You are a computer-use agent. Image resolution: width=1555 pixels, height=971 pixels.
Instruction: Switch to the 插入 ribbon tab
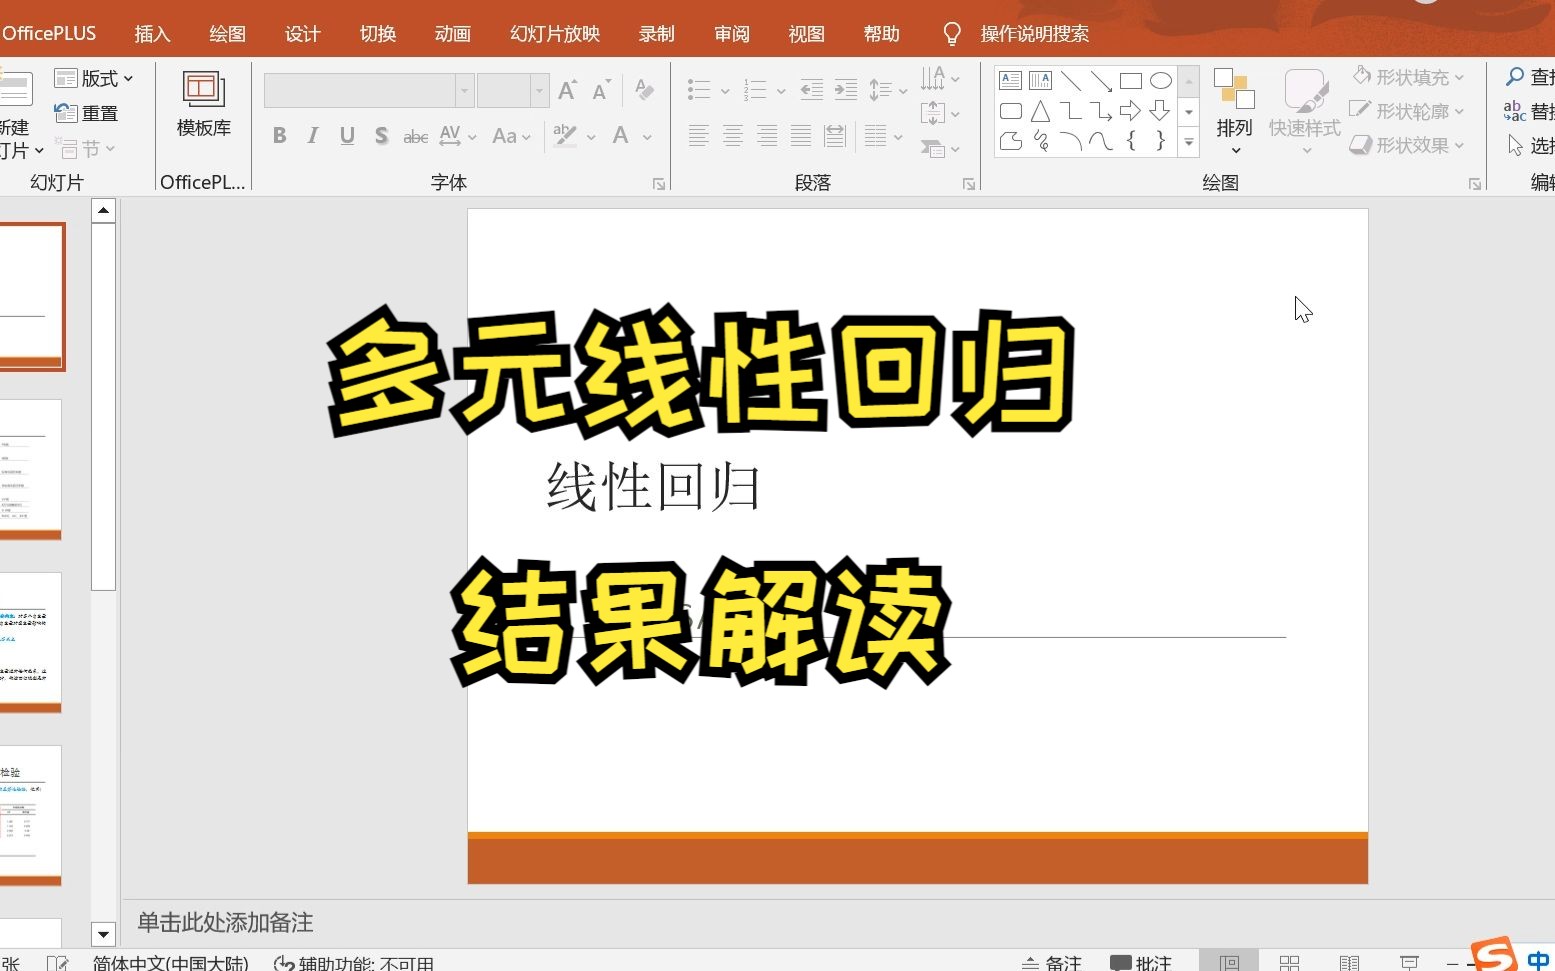pyautogui.click(x=151, y=33)
